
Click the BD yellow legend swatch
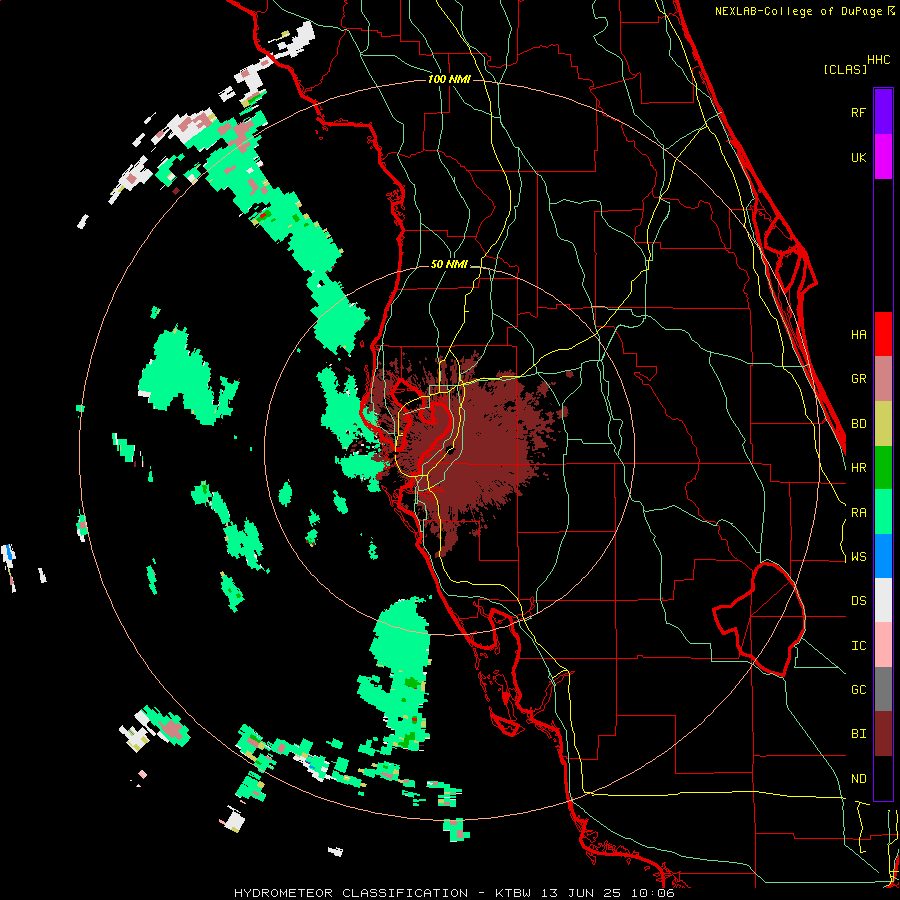[x=883, y=424]
